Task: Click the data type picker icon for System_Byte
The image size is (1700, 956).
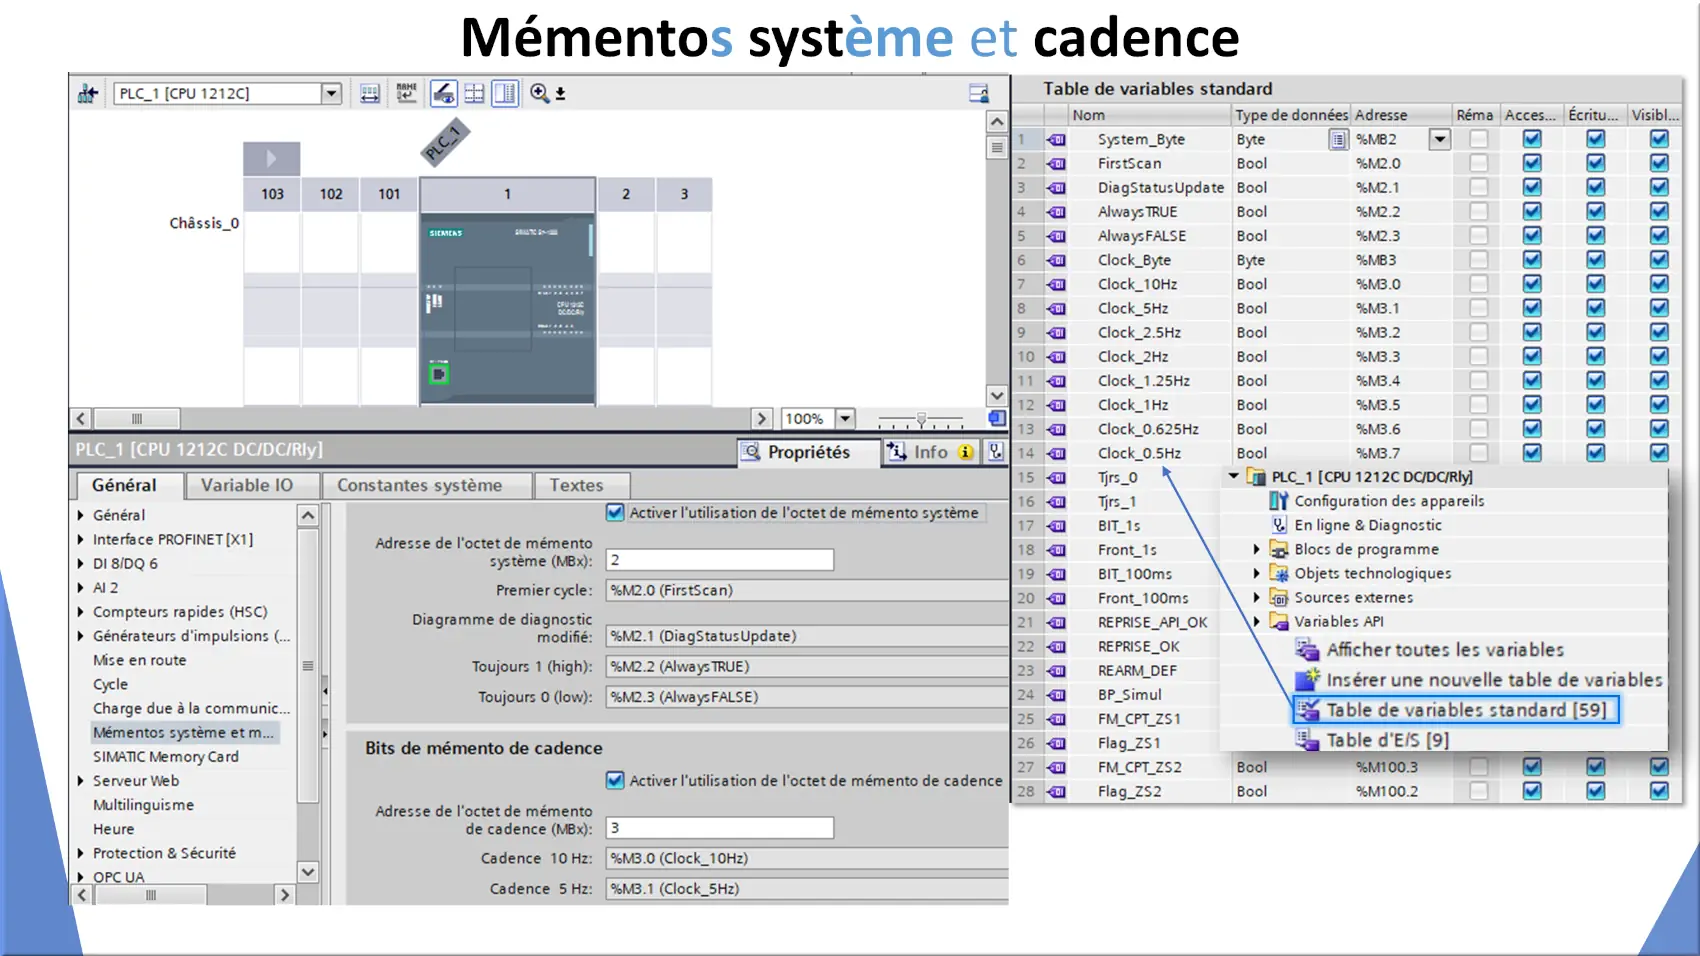Action: click(x=1338, y=140)
